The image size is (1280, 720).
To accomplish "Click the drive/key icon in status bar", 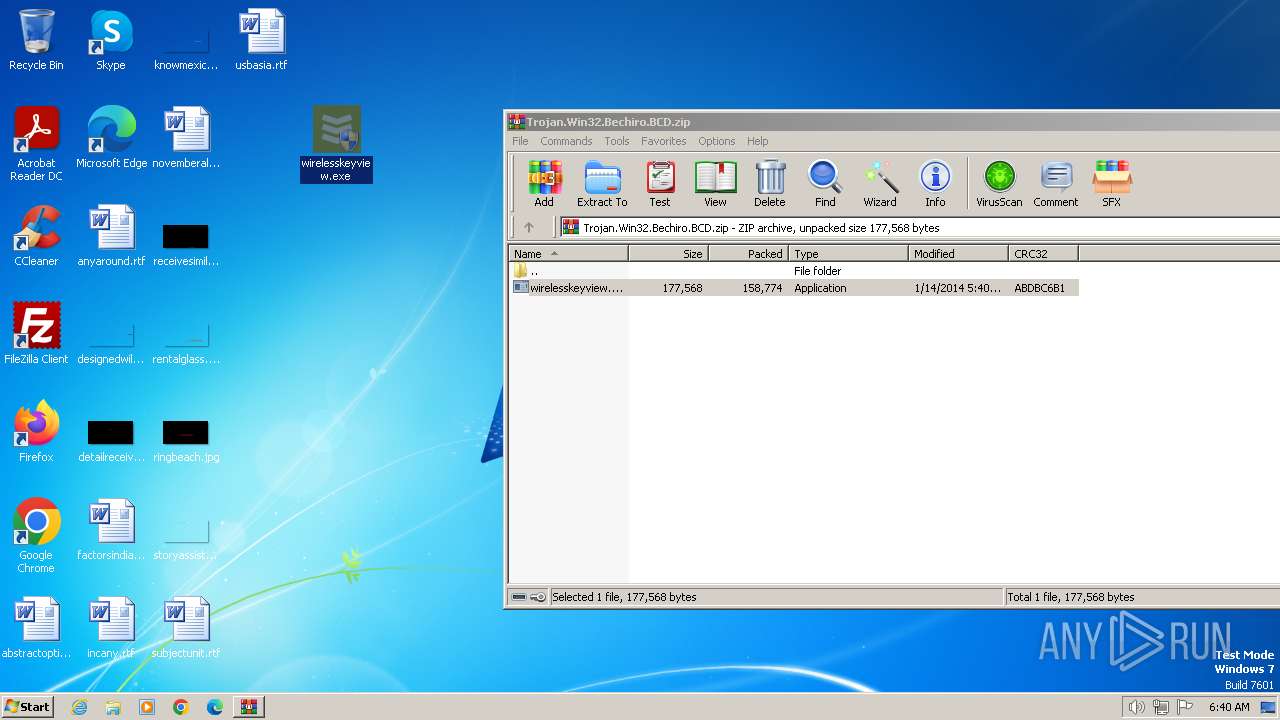I will coord(528,597).
